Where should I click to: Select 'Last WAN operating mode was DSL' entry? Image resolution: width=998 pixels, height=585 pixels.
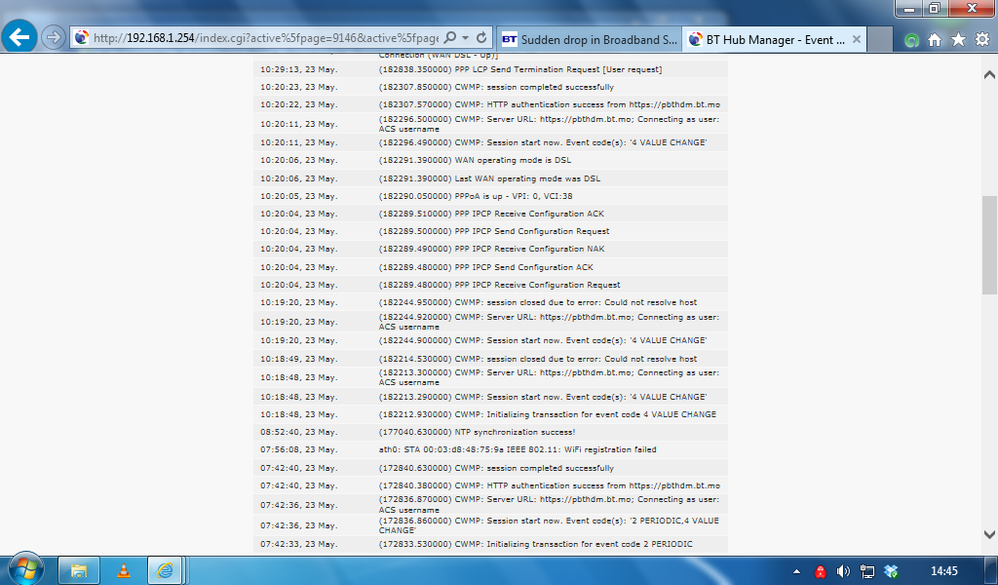point(491,178)
